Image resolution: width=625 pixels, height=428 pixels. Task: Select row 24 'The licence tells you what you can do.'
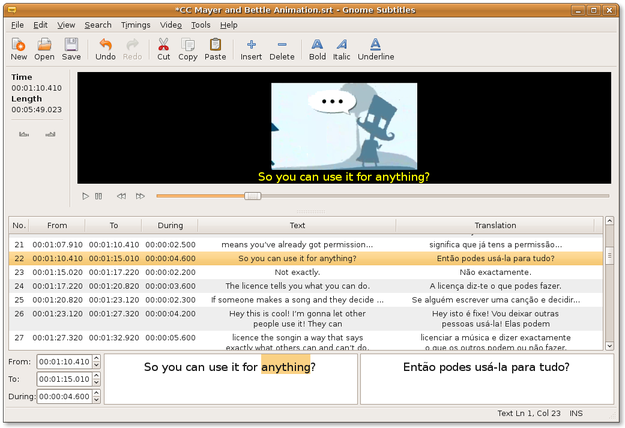[306, 286]
